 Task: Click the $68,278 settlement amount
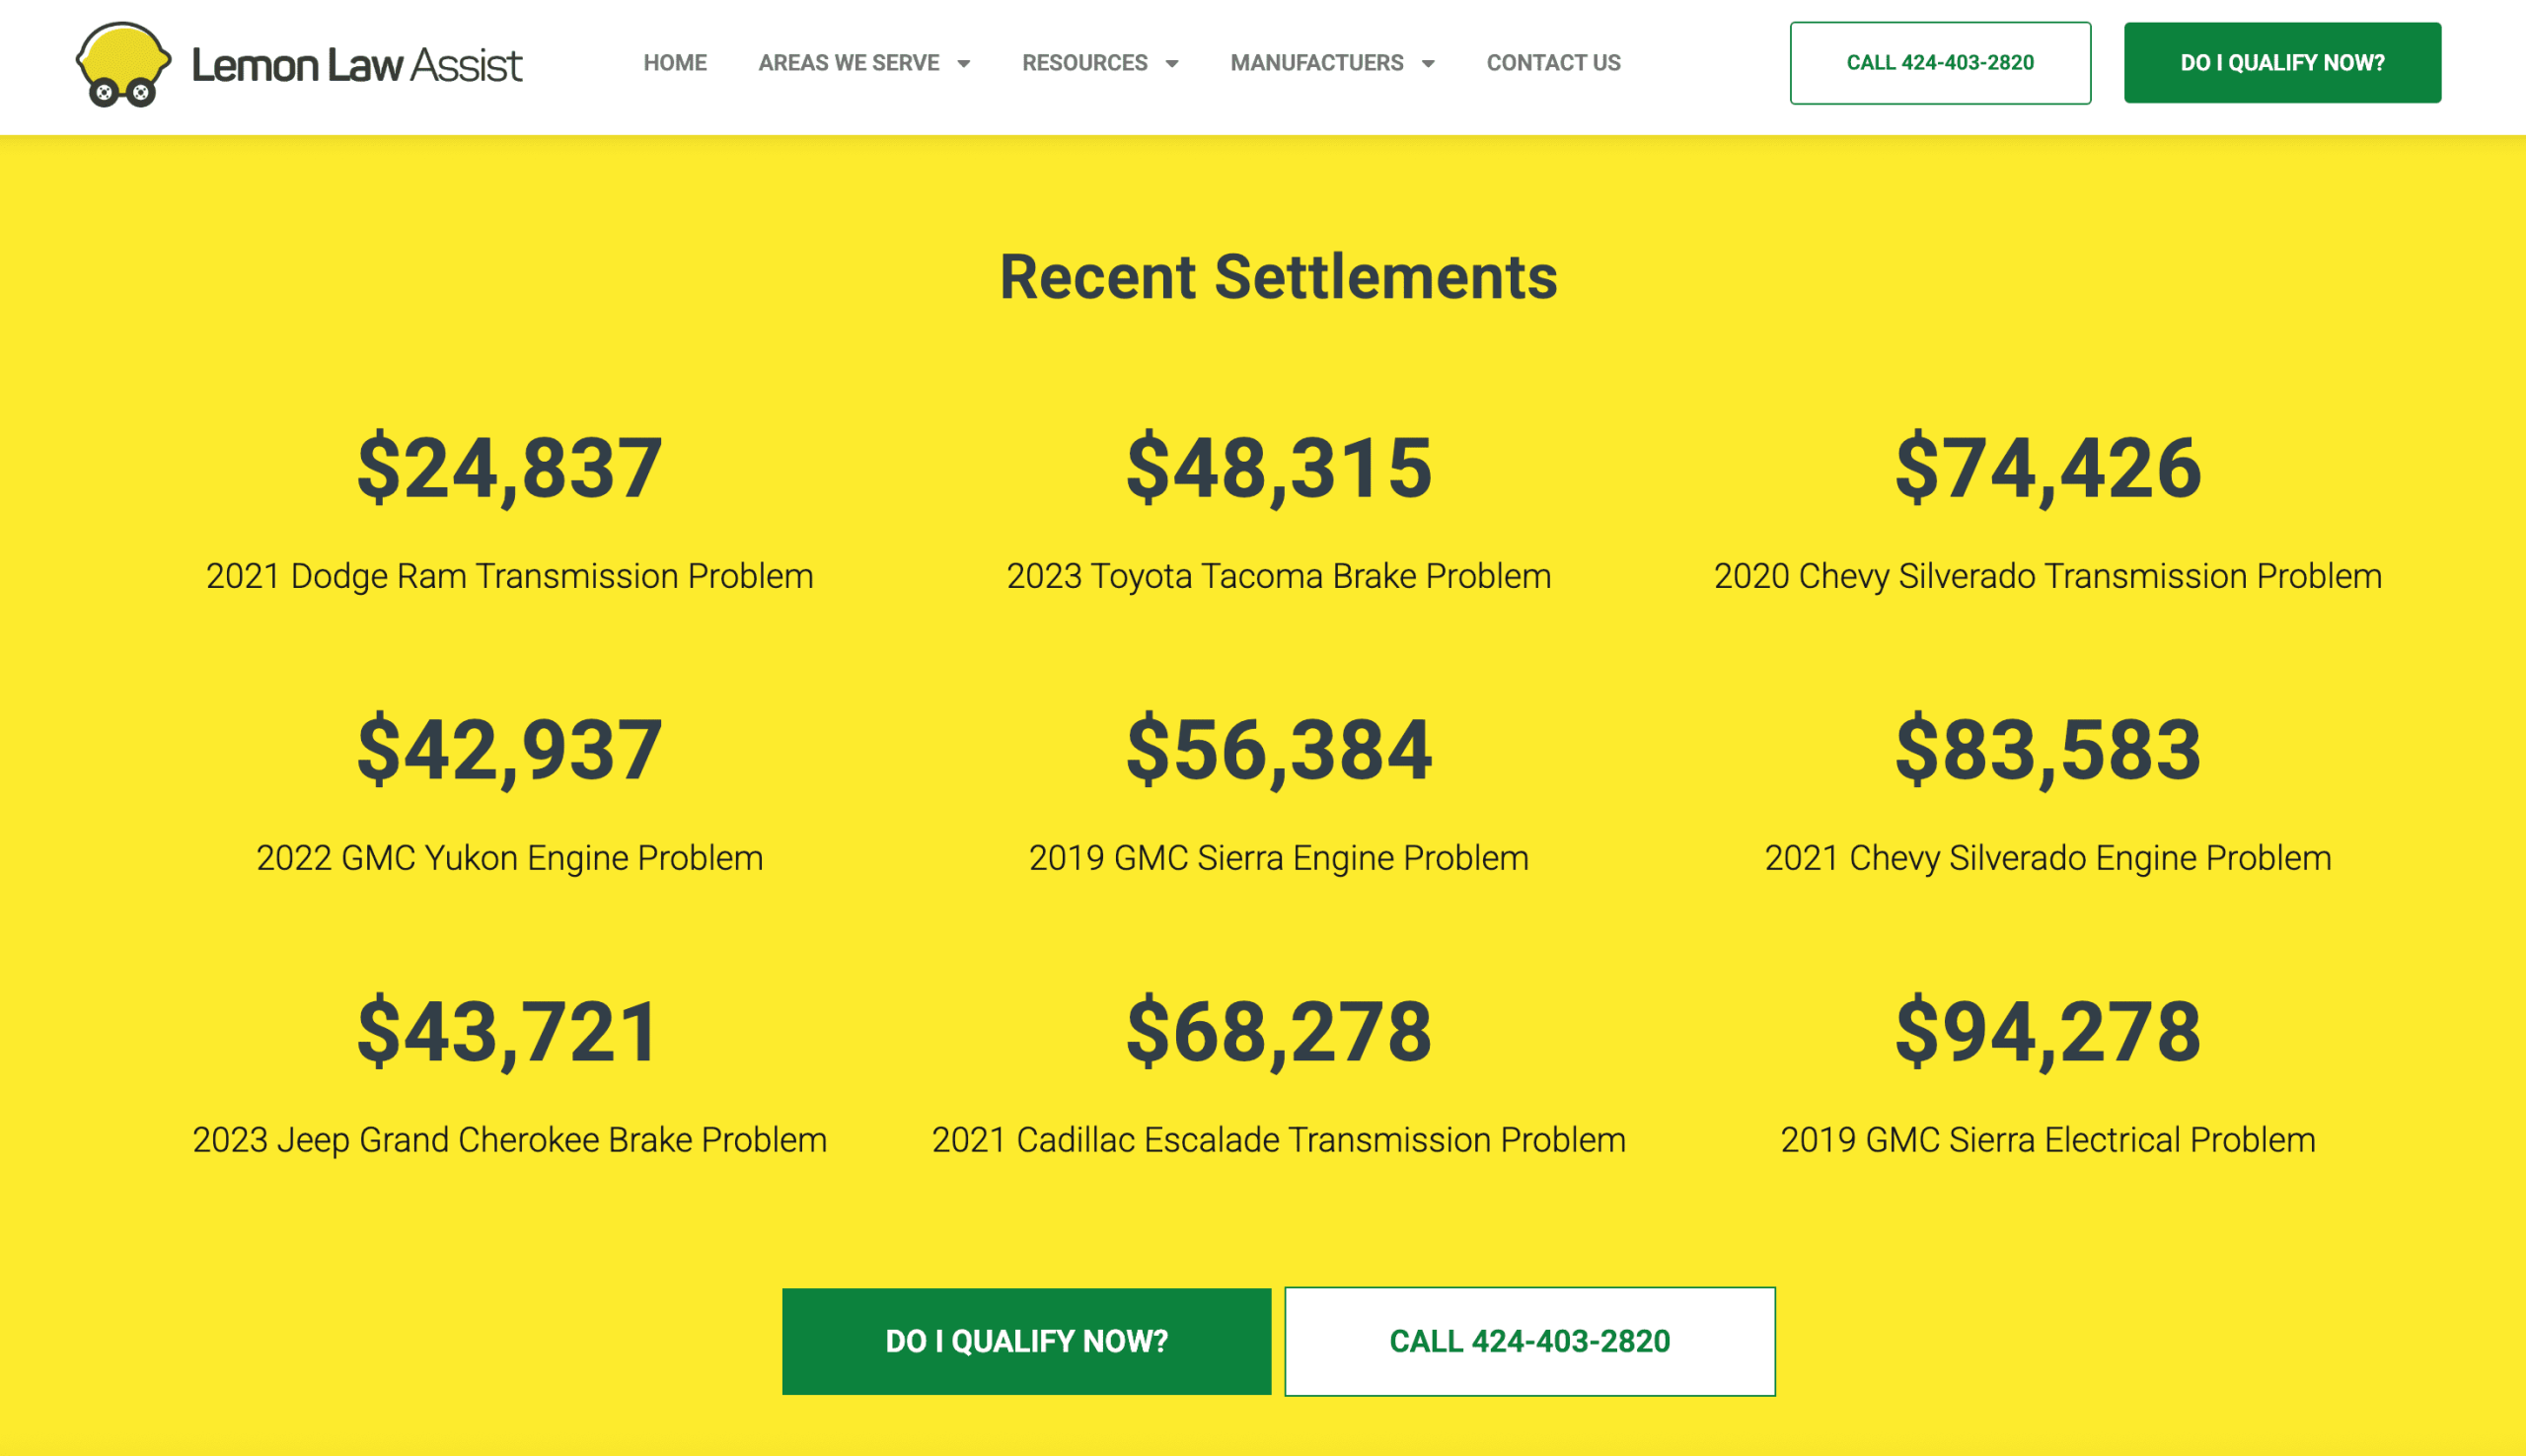(1279, 1032)
